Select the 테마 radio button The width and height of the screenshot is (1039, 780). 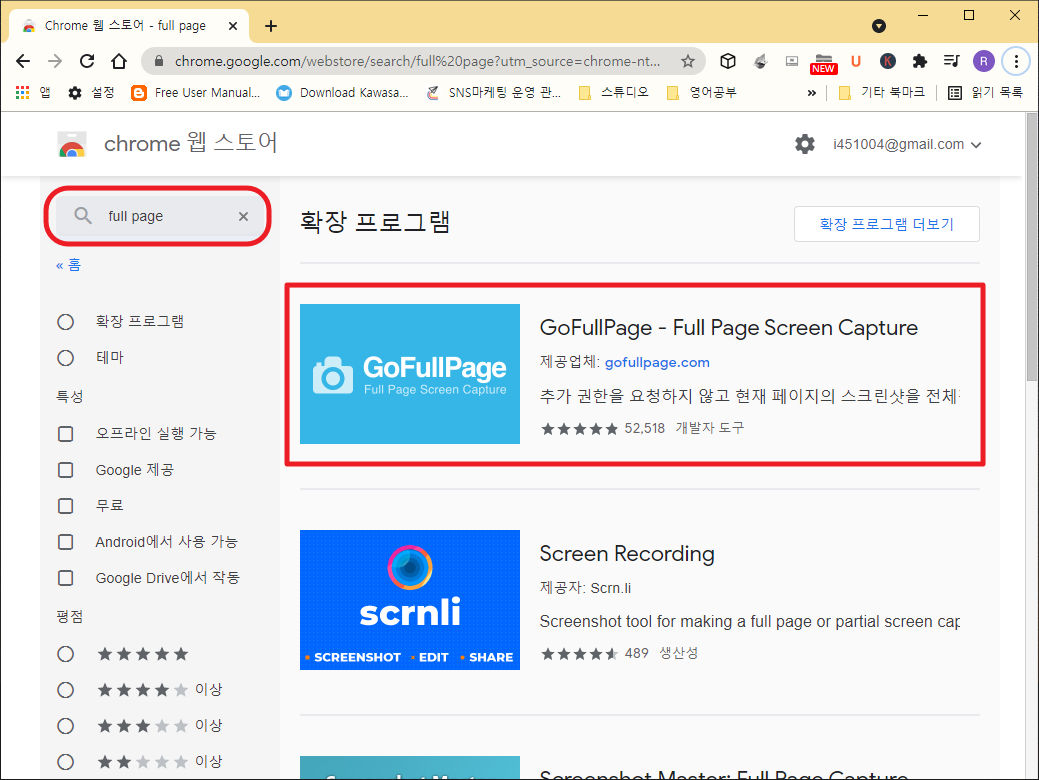(65, 357)
